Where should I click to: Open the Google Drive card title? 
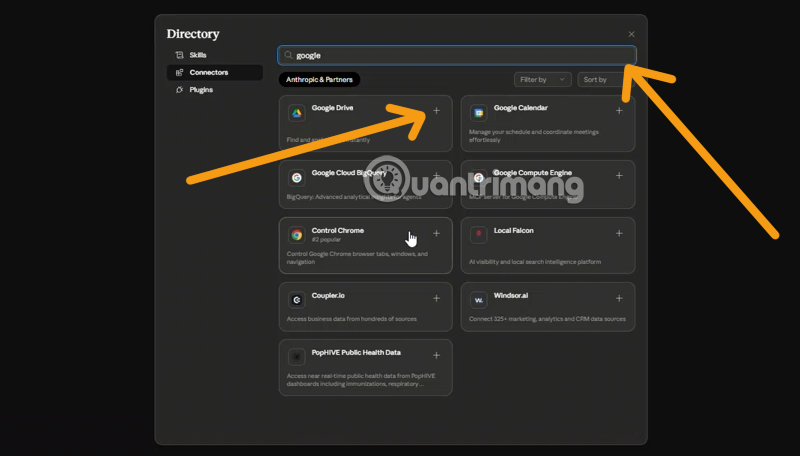tap(332, 108)
